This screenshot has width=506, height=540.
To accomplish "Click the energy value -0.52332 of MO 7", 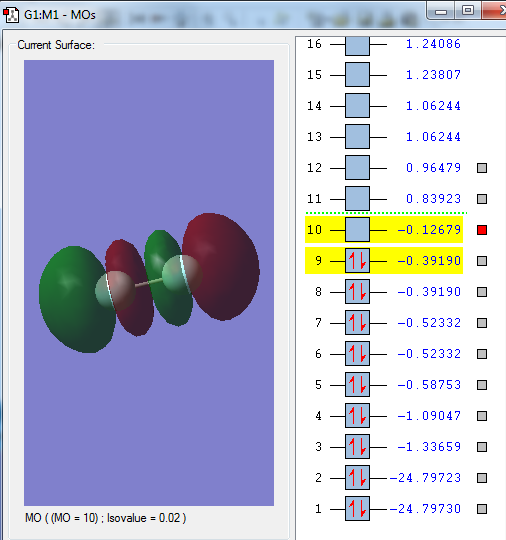I will click(429, 323).
